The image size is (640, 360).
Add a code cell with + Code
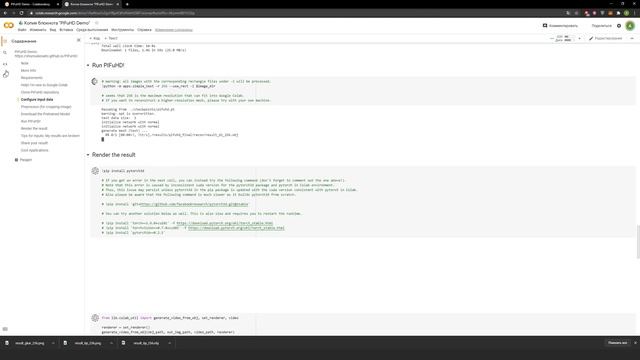(x=95, y=38)
